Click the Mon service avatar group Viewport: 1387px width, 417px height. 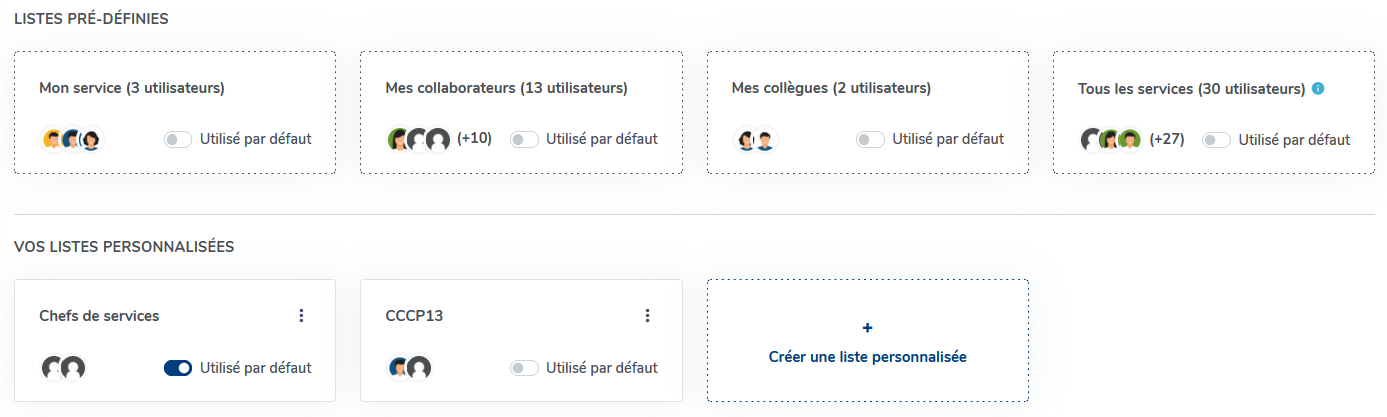pos(72,140)
